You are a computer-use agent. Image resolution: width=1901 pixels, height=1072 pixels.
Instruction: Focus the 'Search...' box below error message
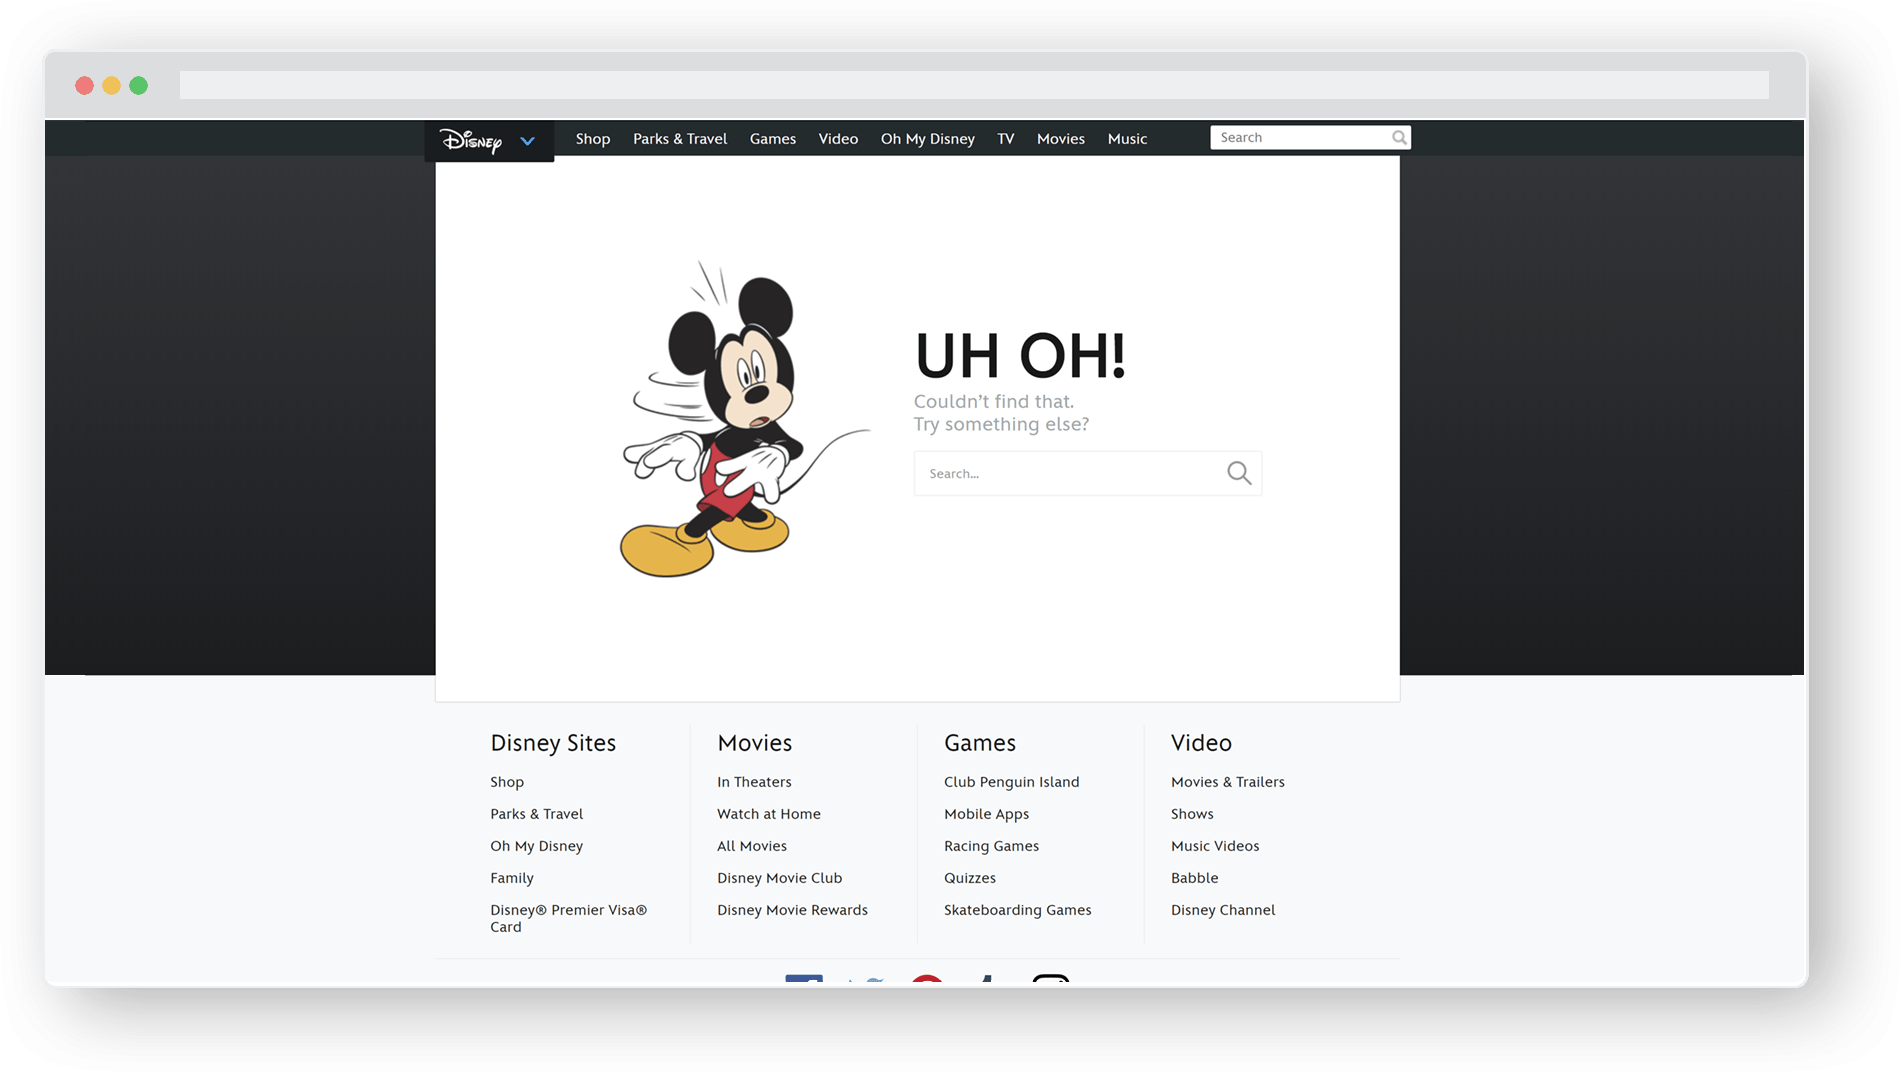coord(1068,474)
